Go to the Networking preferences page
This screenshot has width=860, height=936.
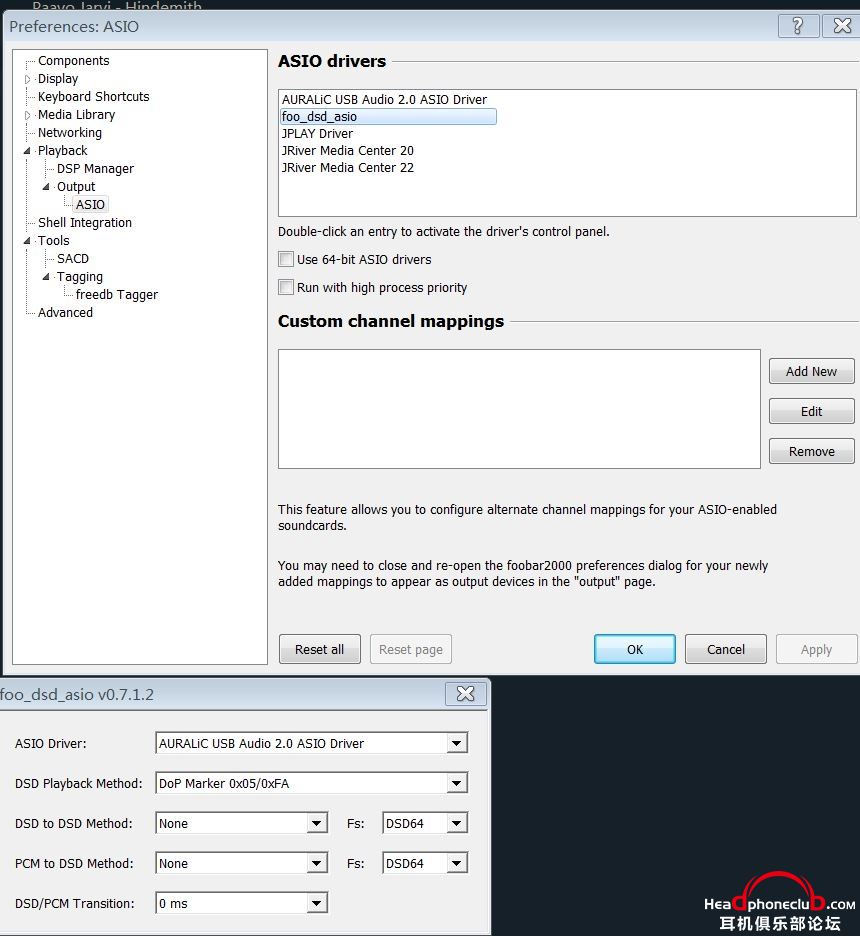point(70,133)
